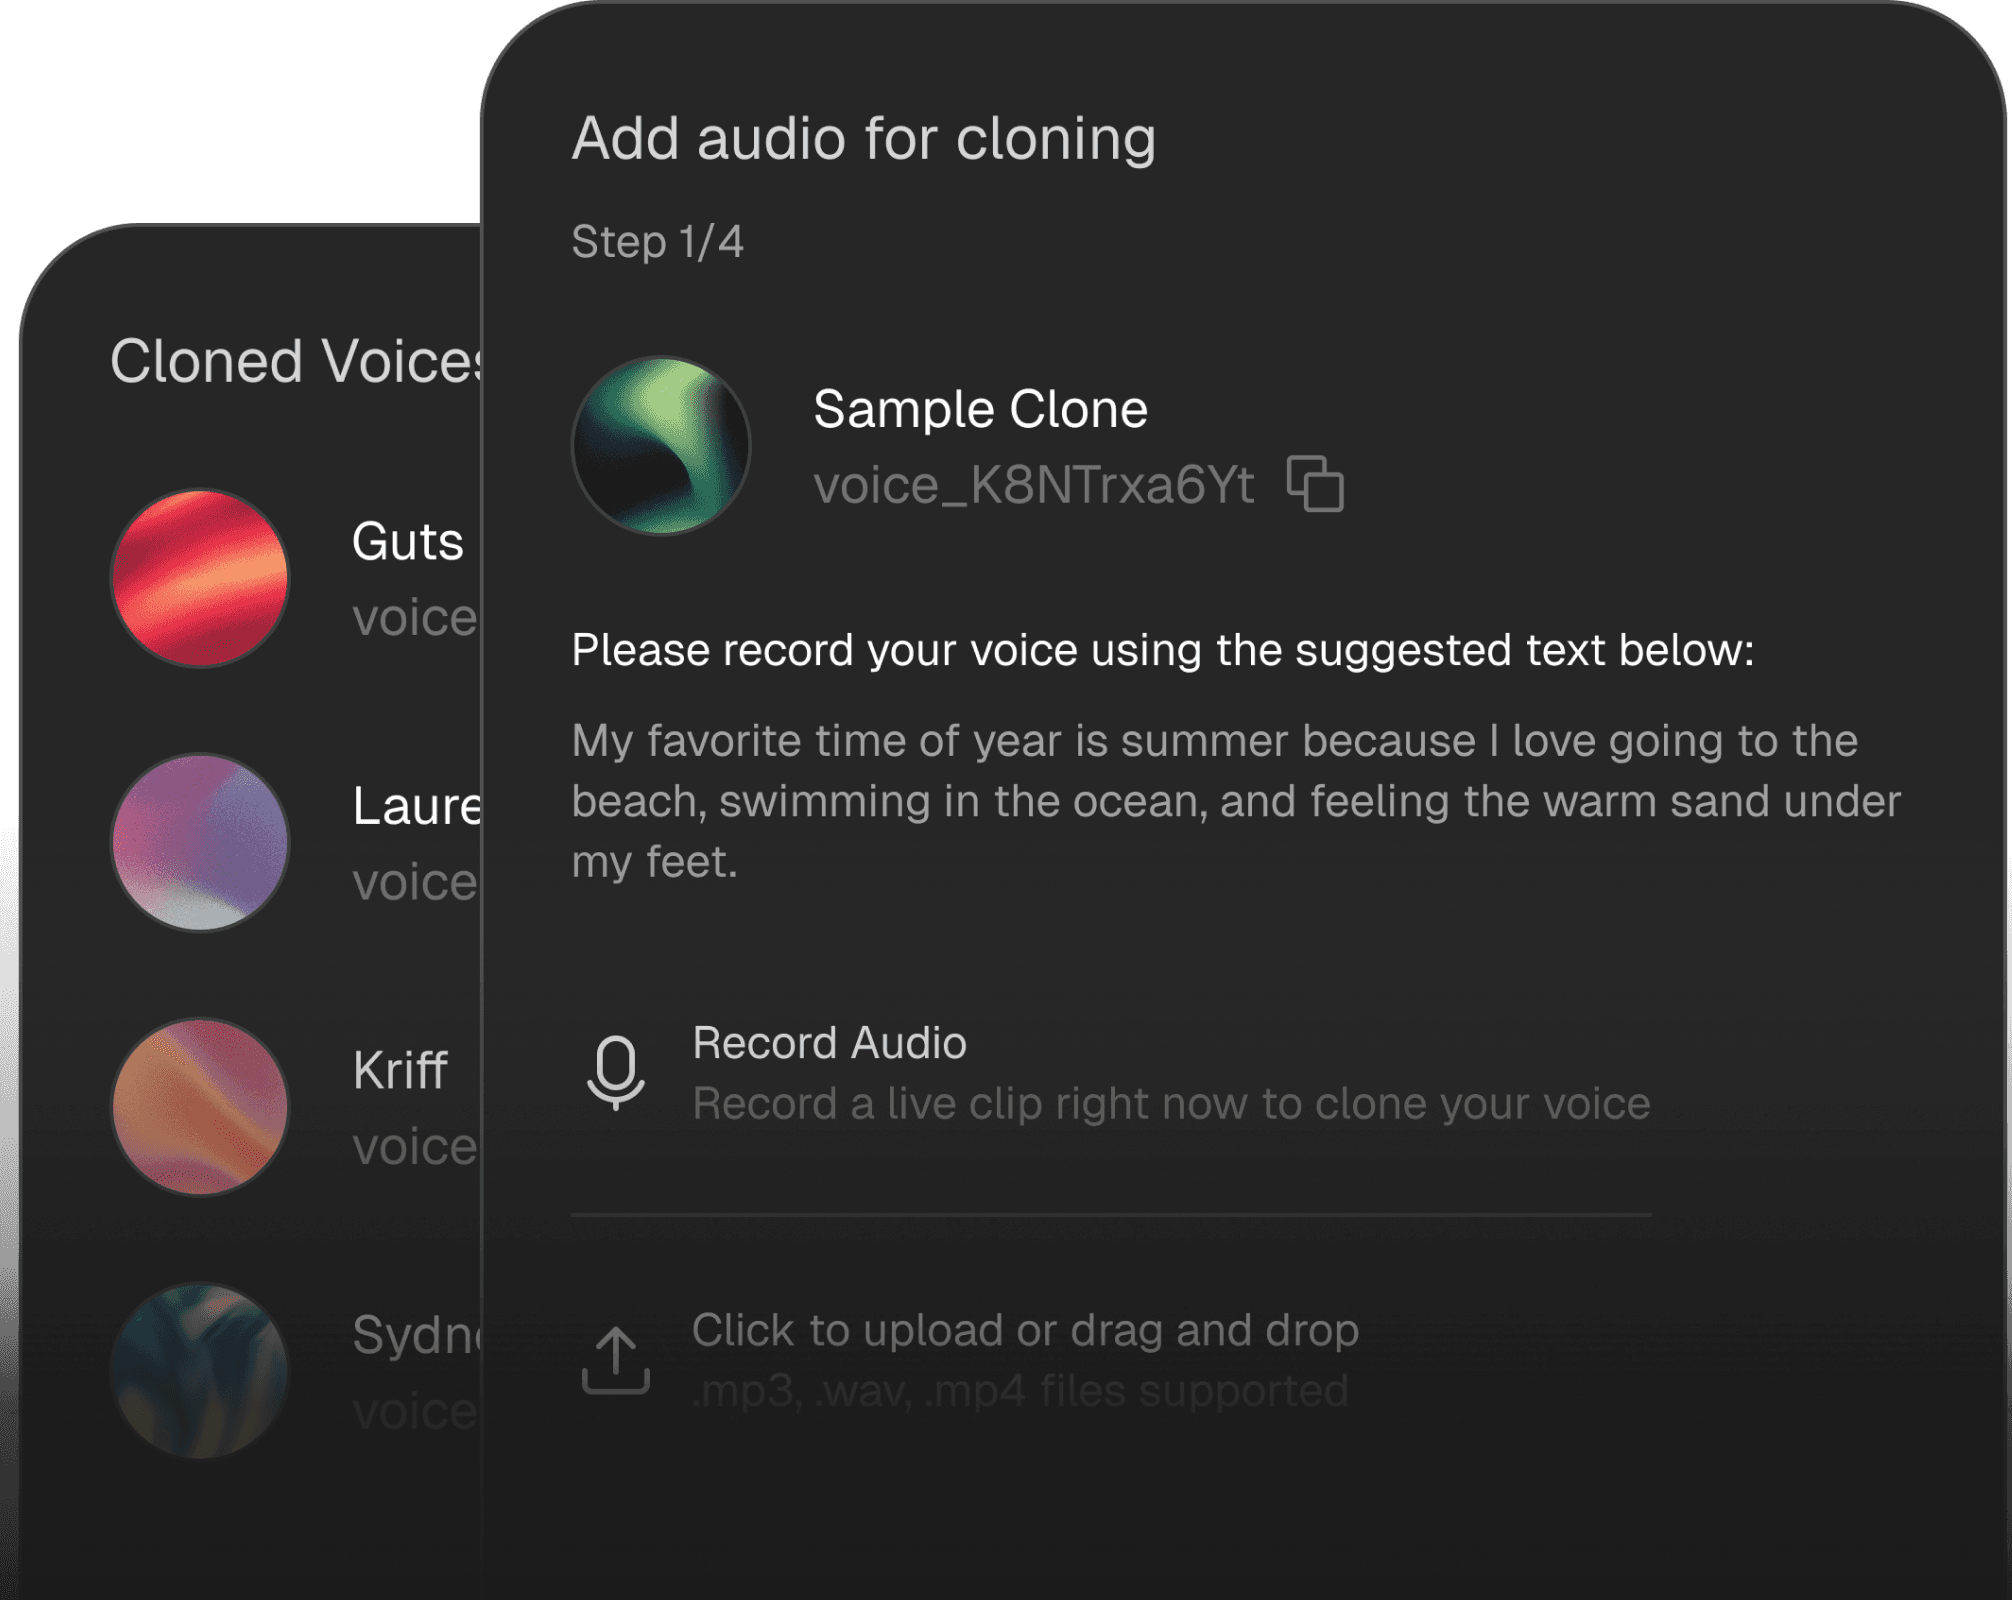Select the dark teal Sydney avatar
2012x1600 pixels.
[200, 1371]
